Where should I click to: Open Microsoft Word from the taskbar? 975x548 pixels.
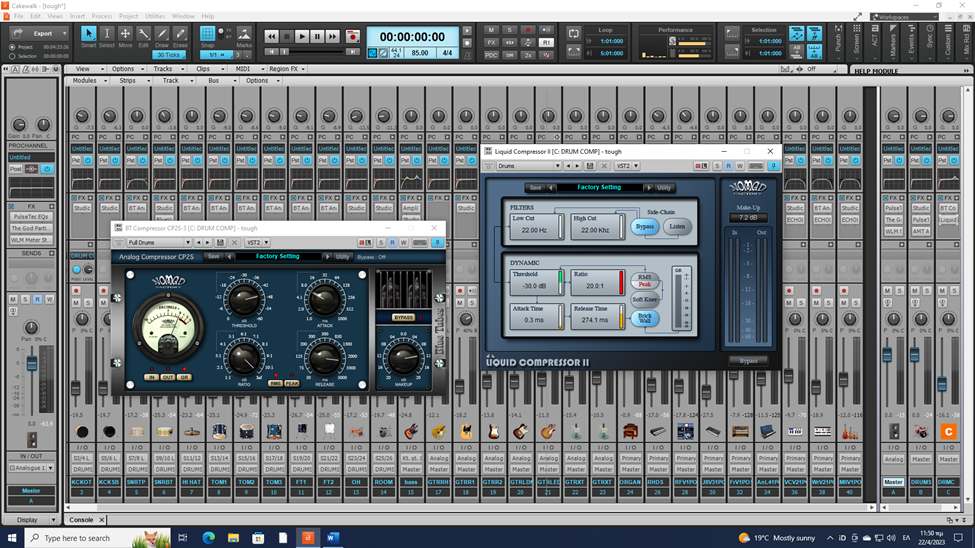333,537
